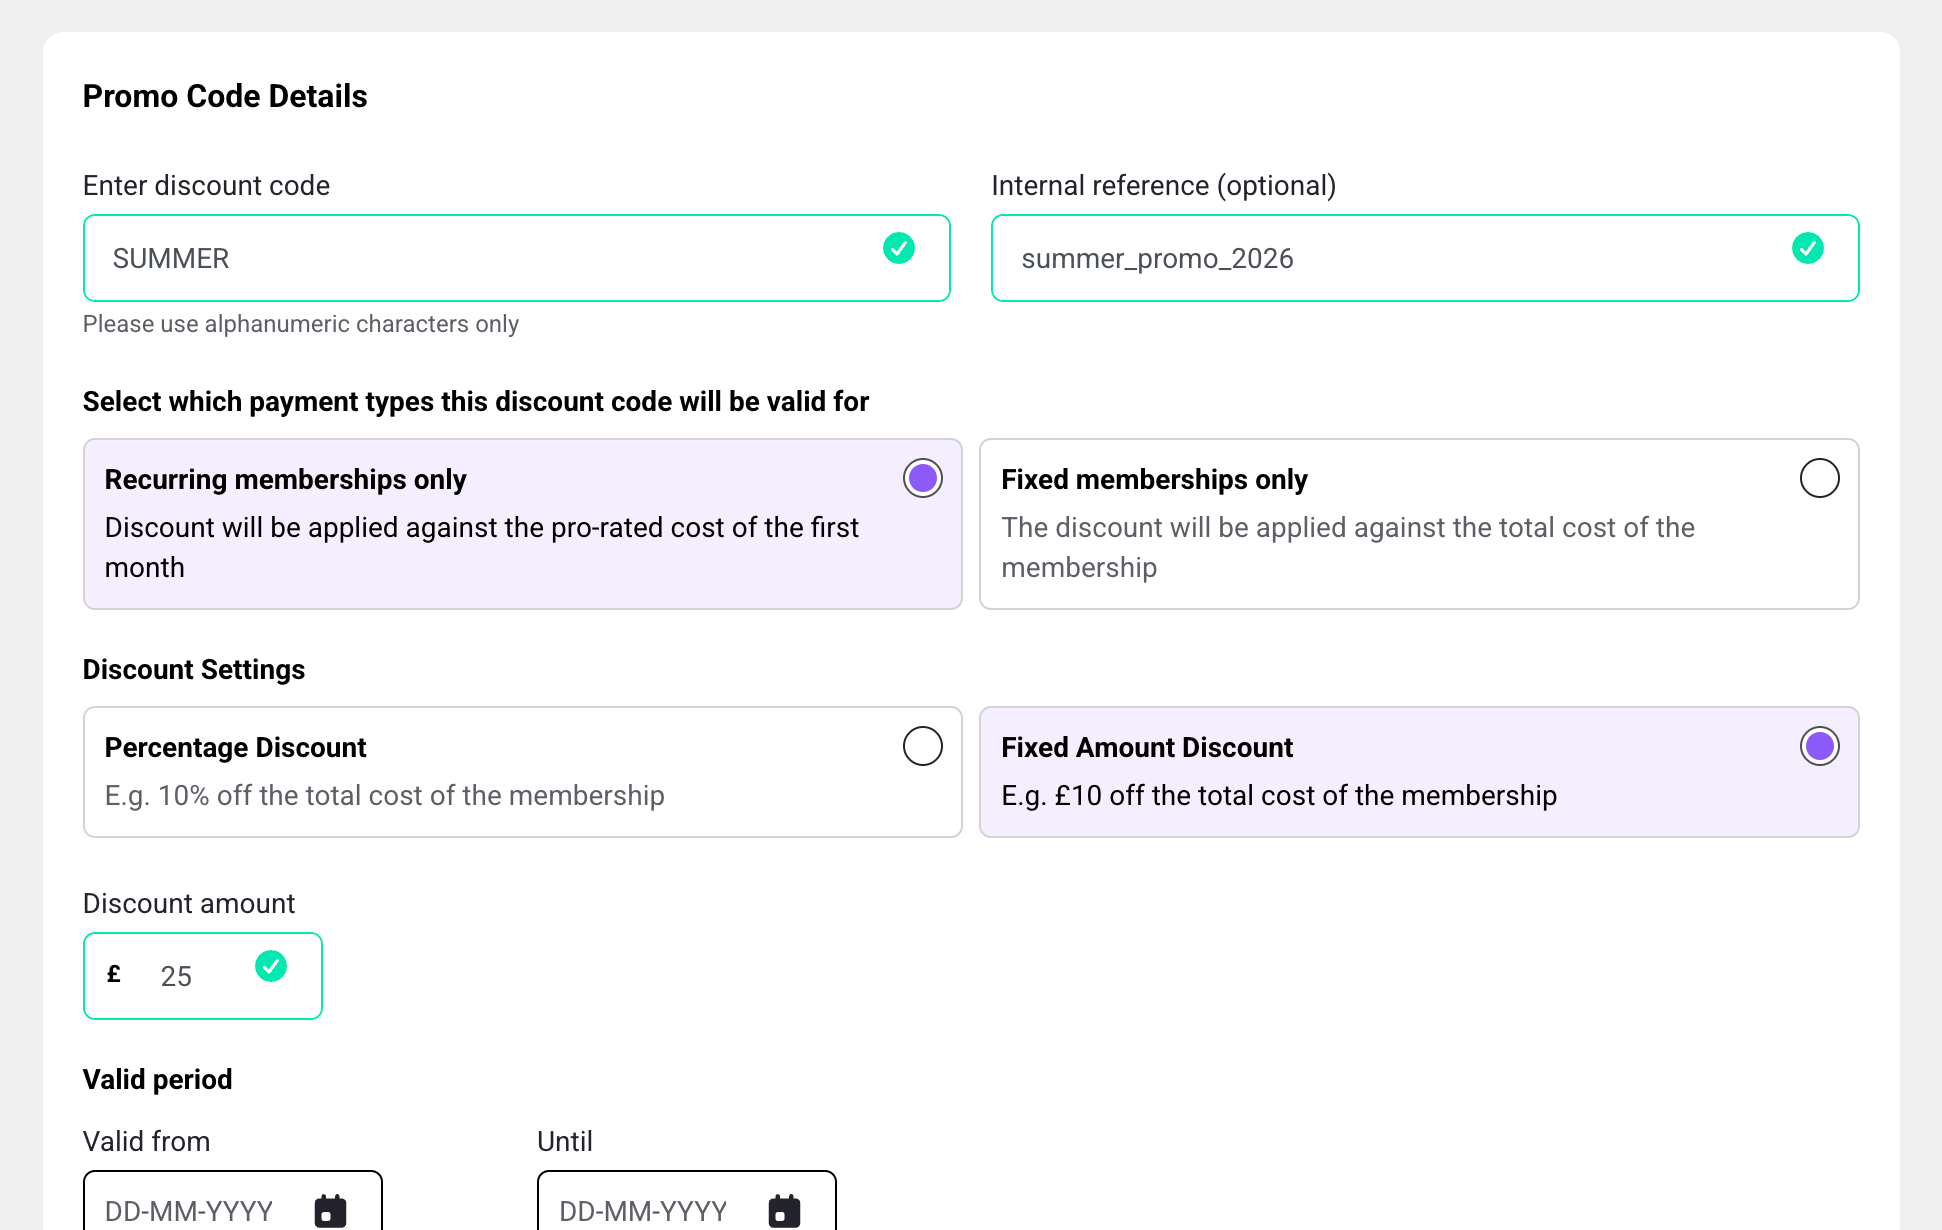Click the pound currency symbol
The height and width of the screenshot is (1230, 1942).
point(114,974)
